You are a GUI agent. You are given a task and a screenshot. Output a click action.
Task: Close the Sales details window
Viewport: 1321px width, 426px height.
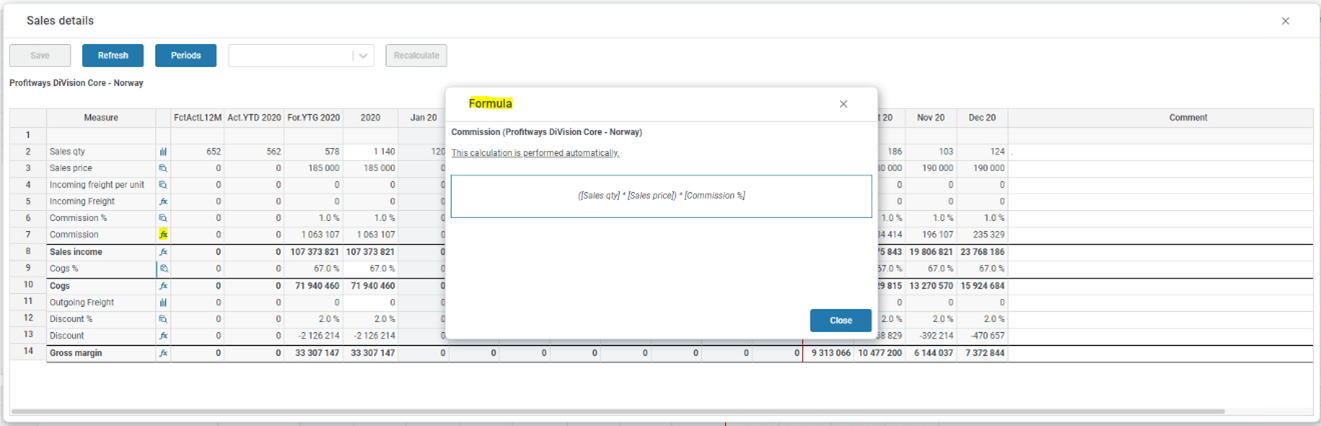tap(1285, 21)
